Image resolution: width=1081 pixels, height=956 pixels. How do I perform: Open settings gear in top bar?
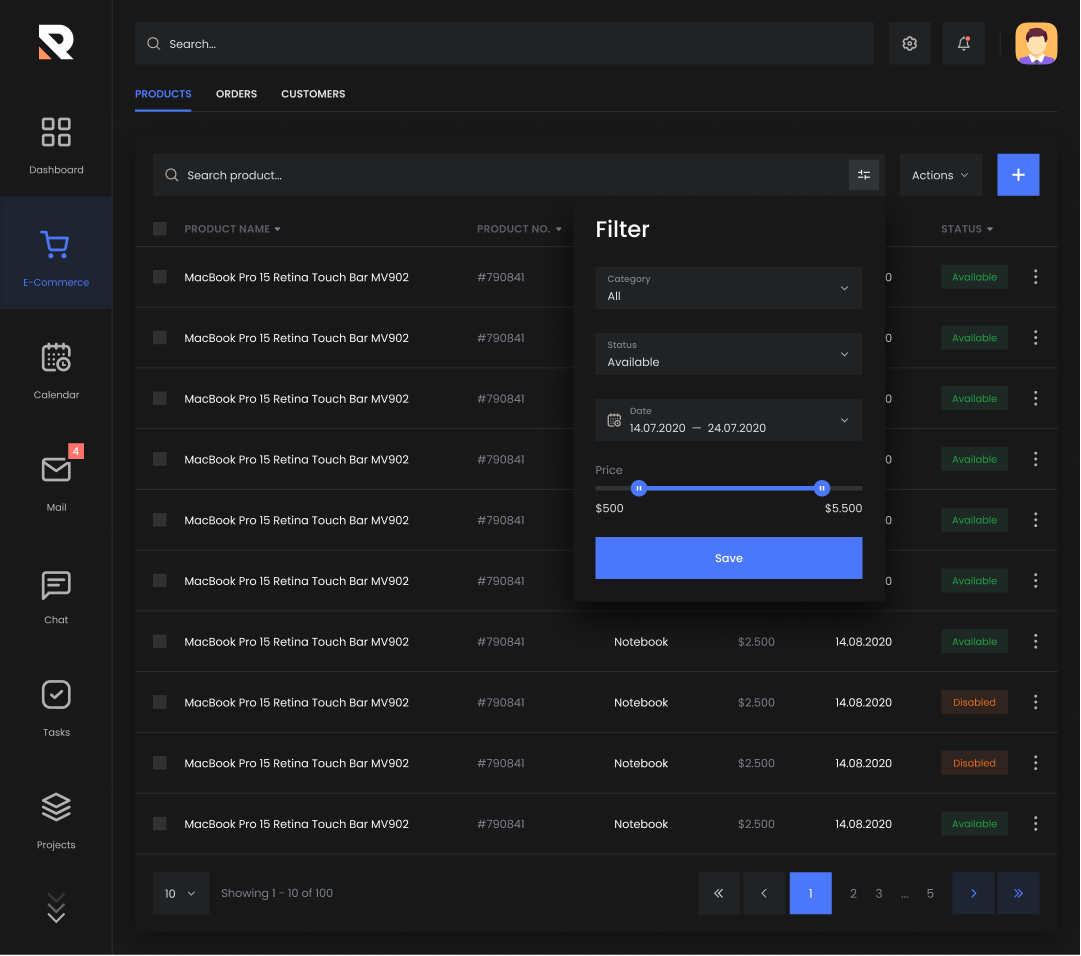click(909, 43)
